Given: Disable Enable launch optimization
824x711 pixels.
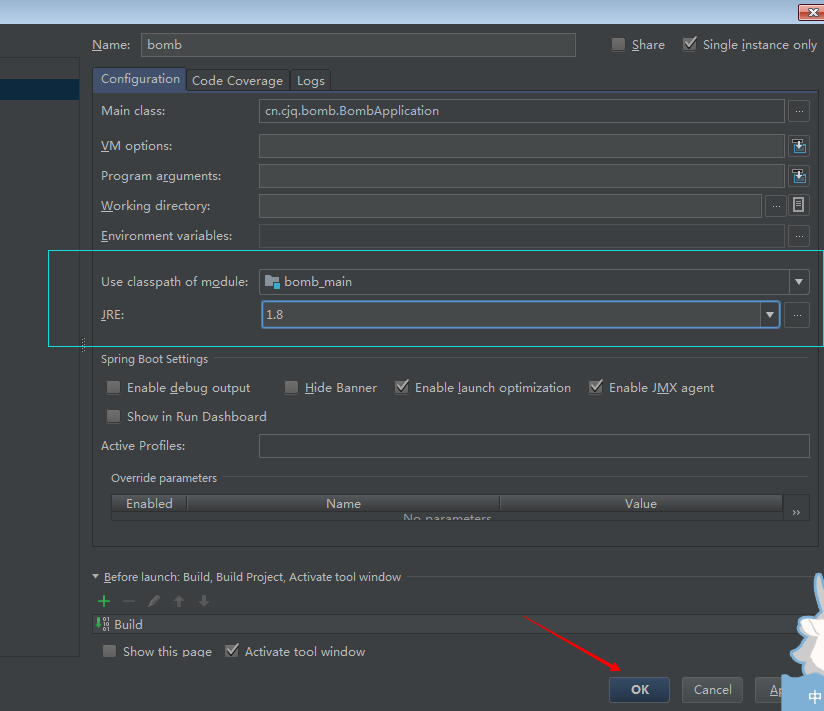Looking at the screenshot, I should pyautogui.click(x=401, y=387).
